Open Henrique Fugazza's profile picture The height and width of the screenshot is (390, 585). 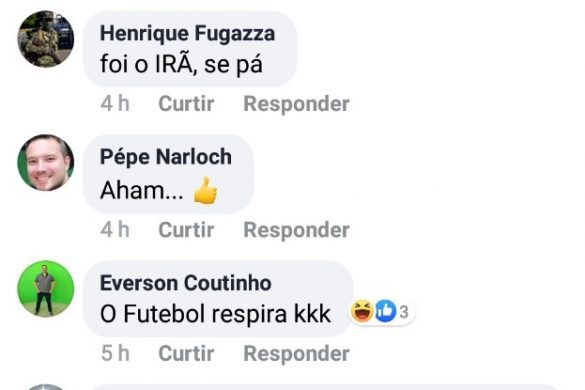(x=46, y=39)
